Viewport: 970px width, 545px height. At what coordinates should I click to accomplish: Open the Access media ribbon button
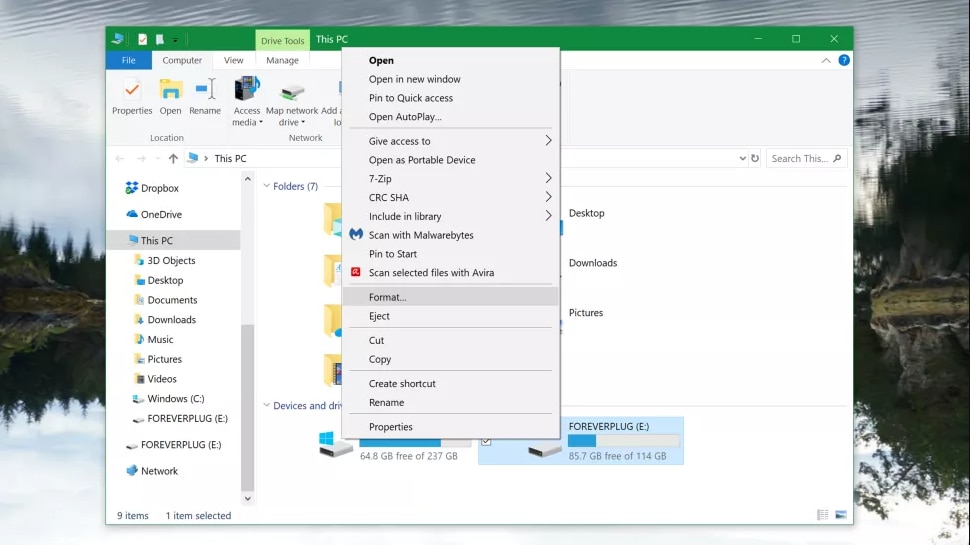247,102
